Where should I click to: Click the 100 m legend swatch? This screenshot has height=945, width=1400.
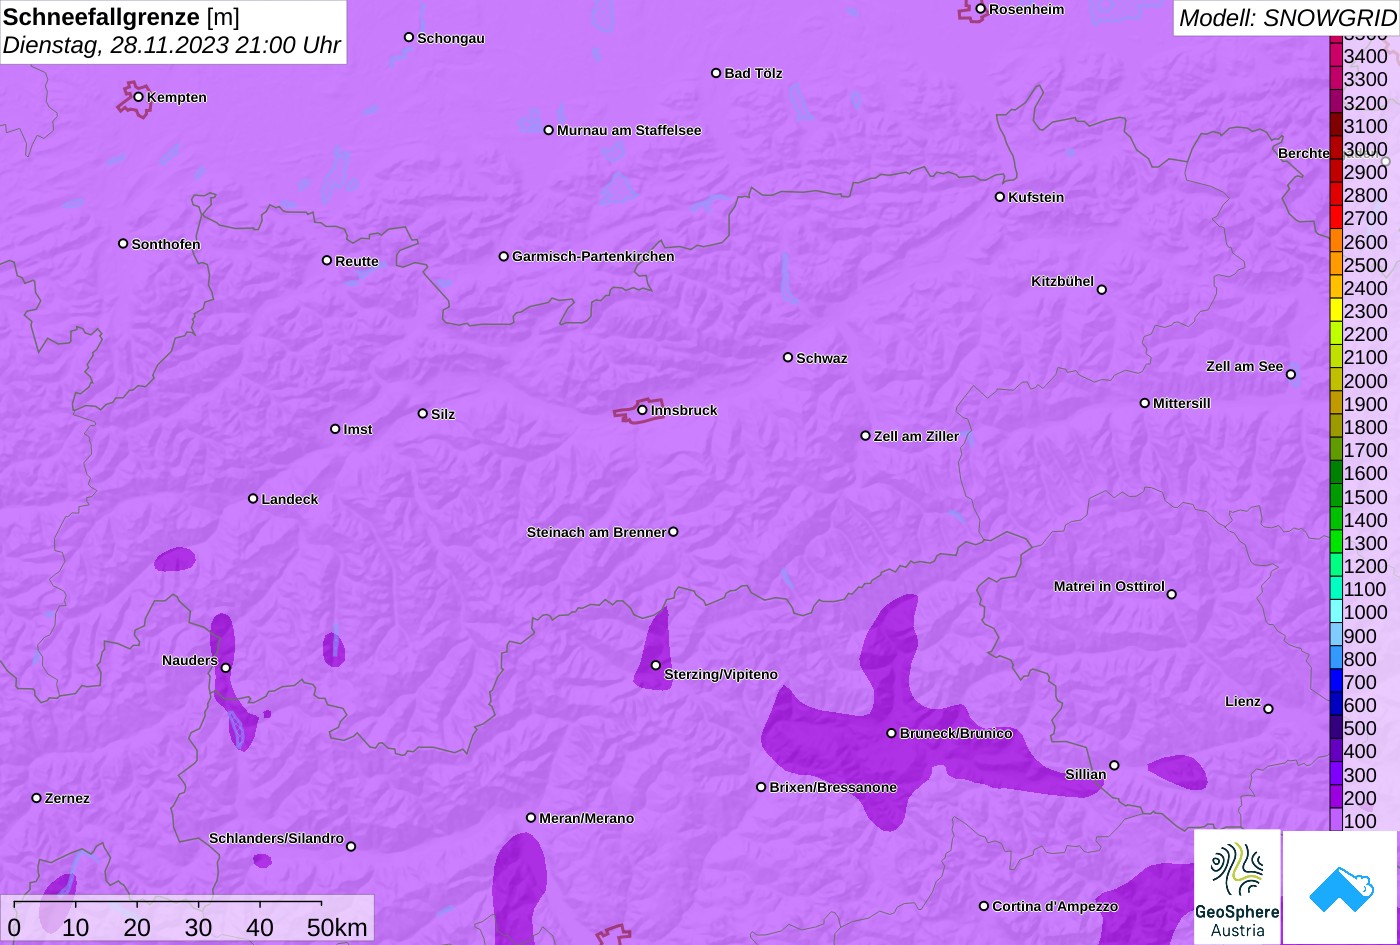point(1335,820)
